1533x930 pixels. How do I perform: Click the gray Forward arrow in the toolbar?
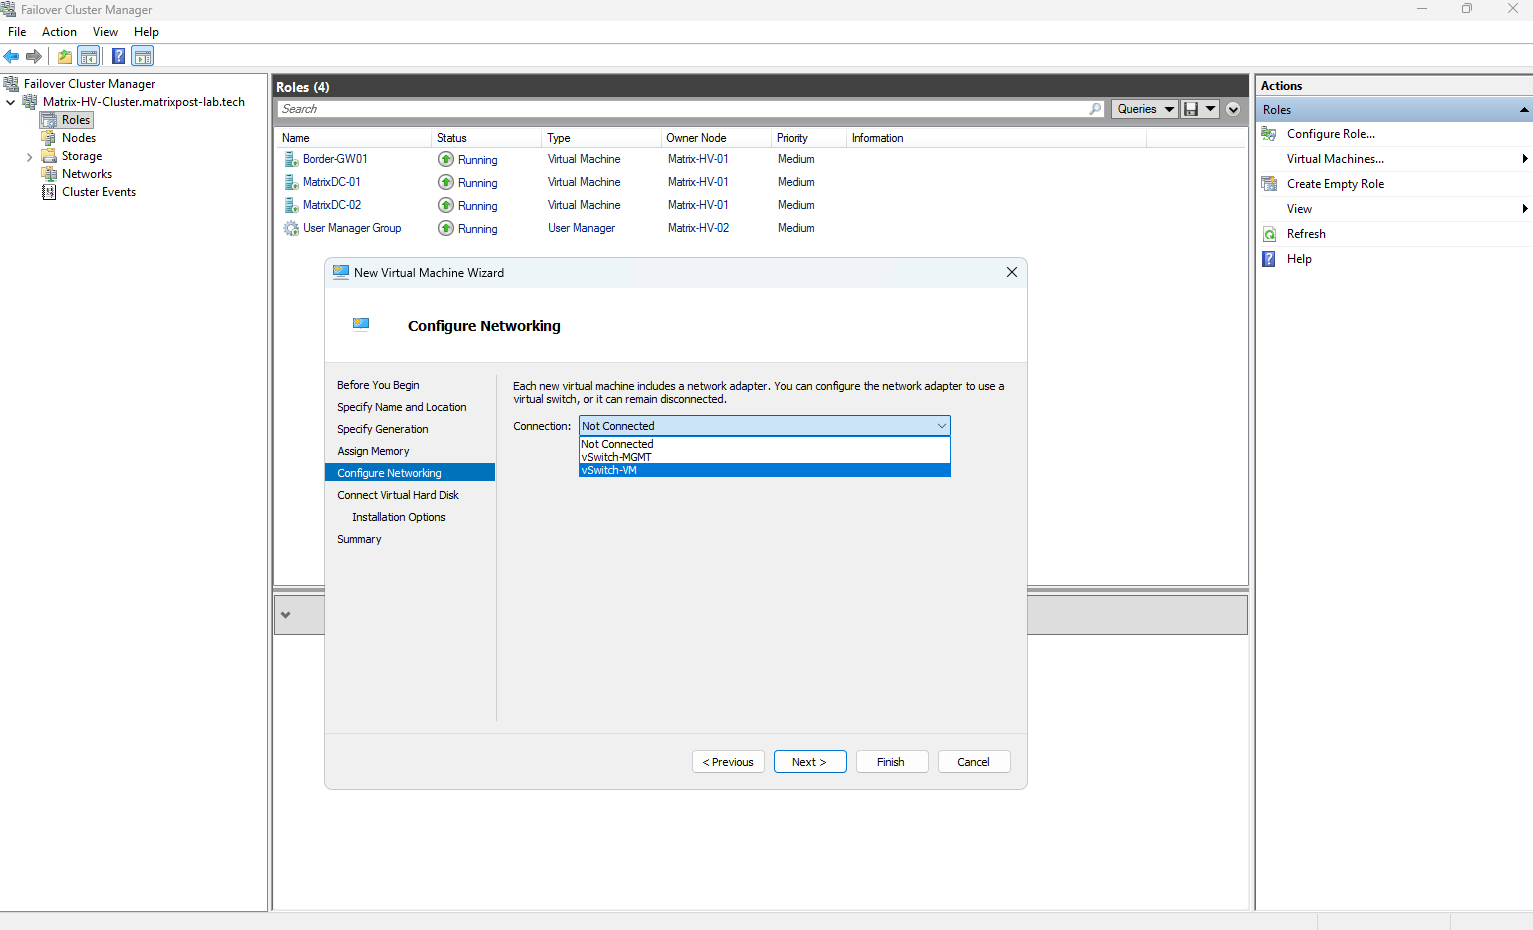click(34, 56)
